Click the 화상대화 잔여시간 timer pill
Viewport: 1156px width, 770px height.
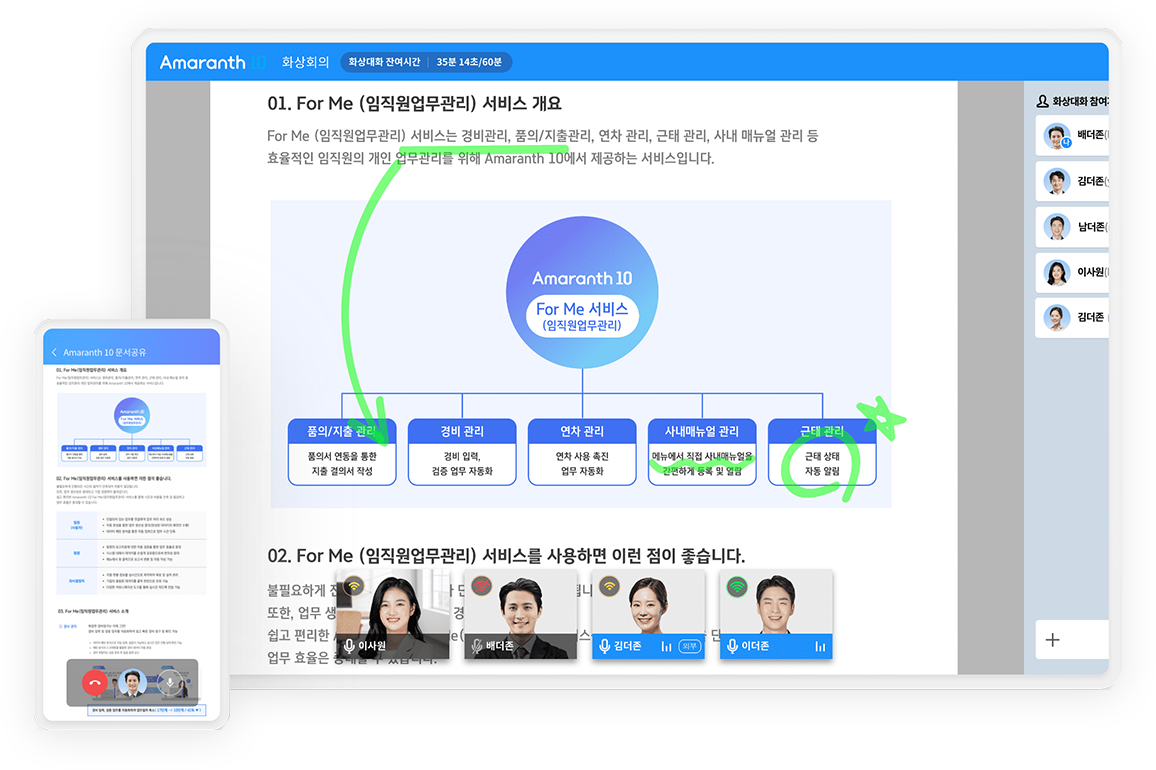[x=425, y=62]
